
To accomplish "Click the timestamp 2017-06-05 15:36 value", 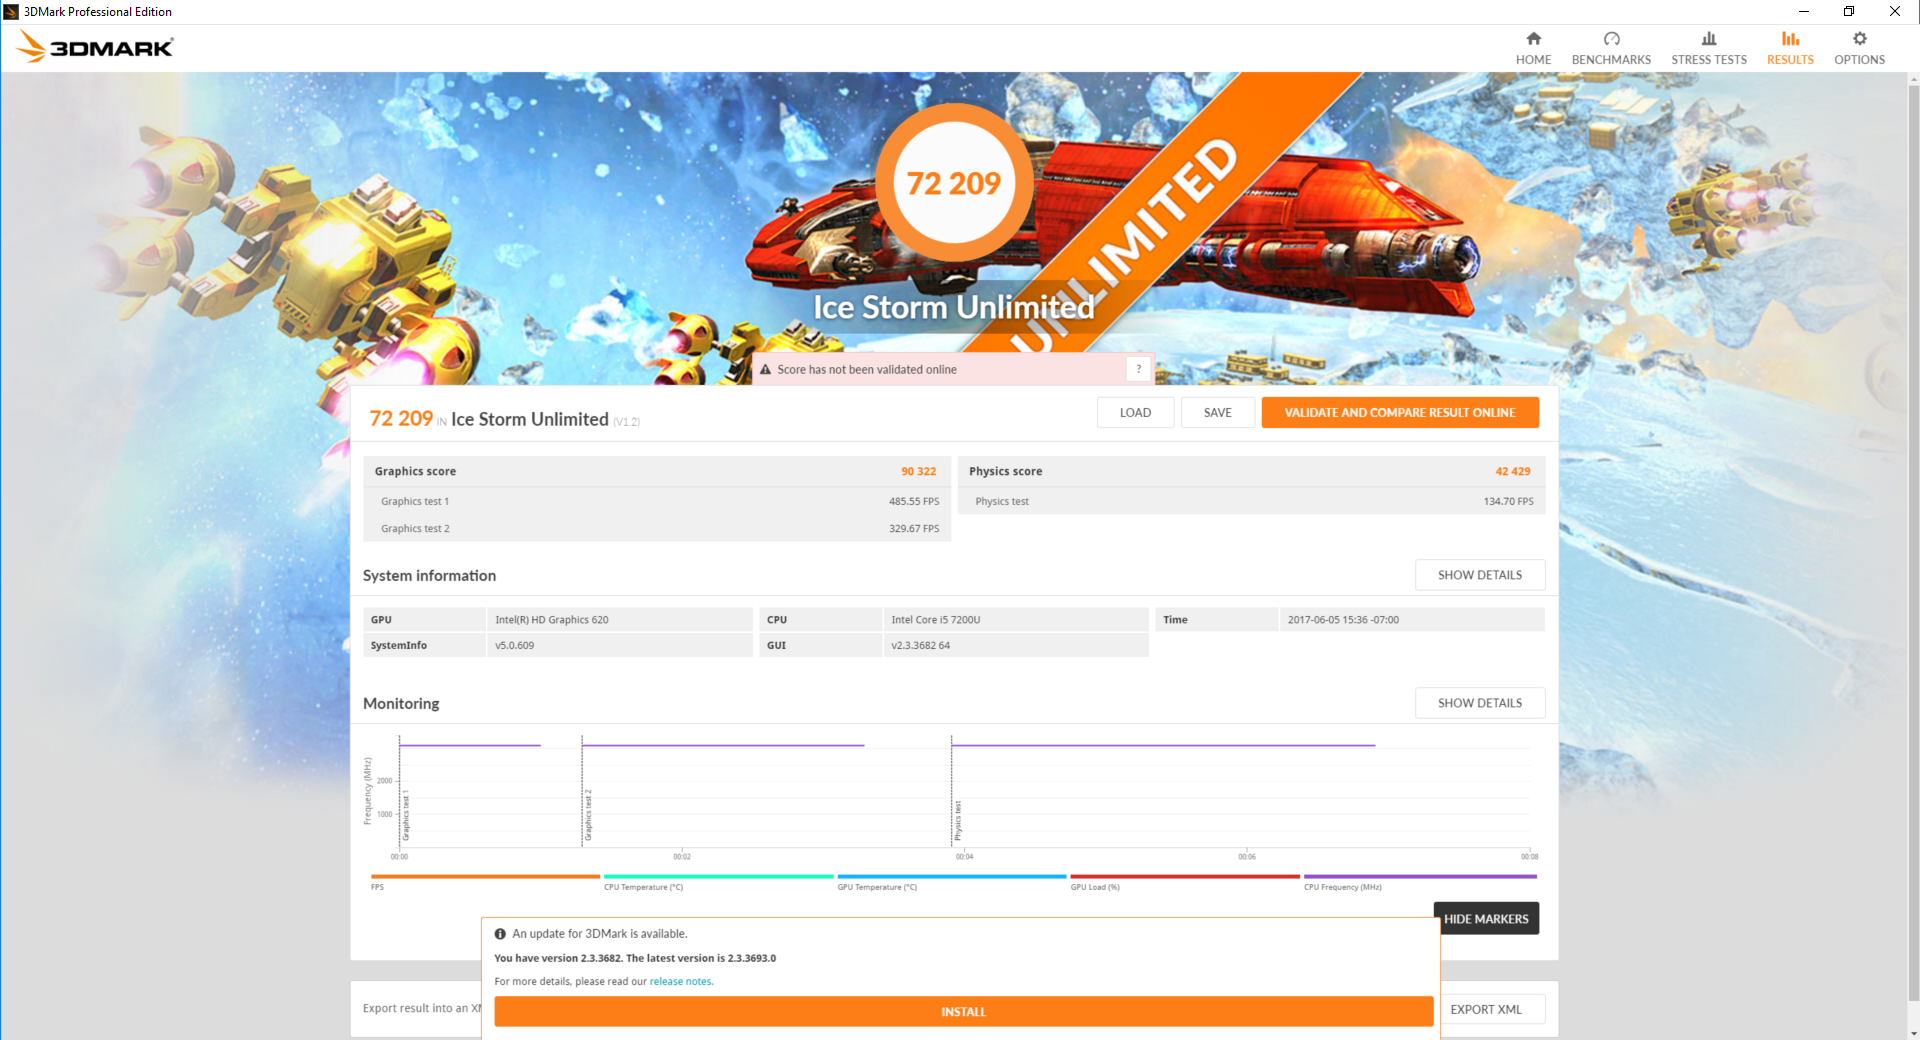I will [x=1343, y=620].
